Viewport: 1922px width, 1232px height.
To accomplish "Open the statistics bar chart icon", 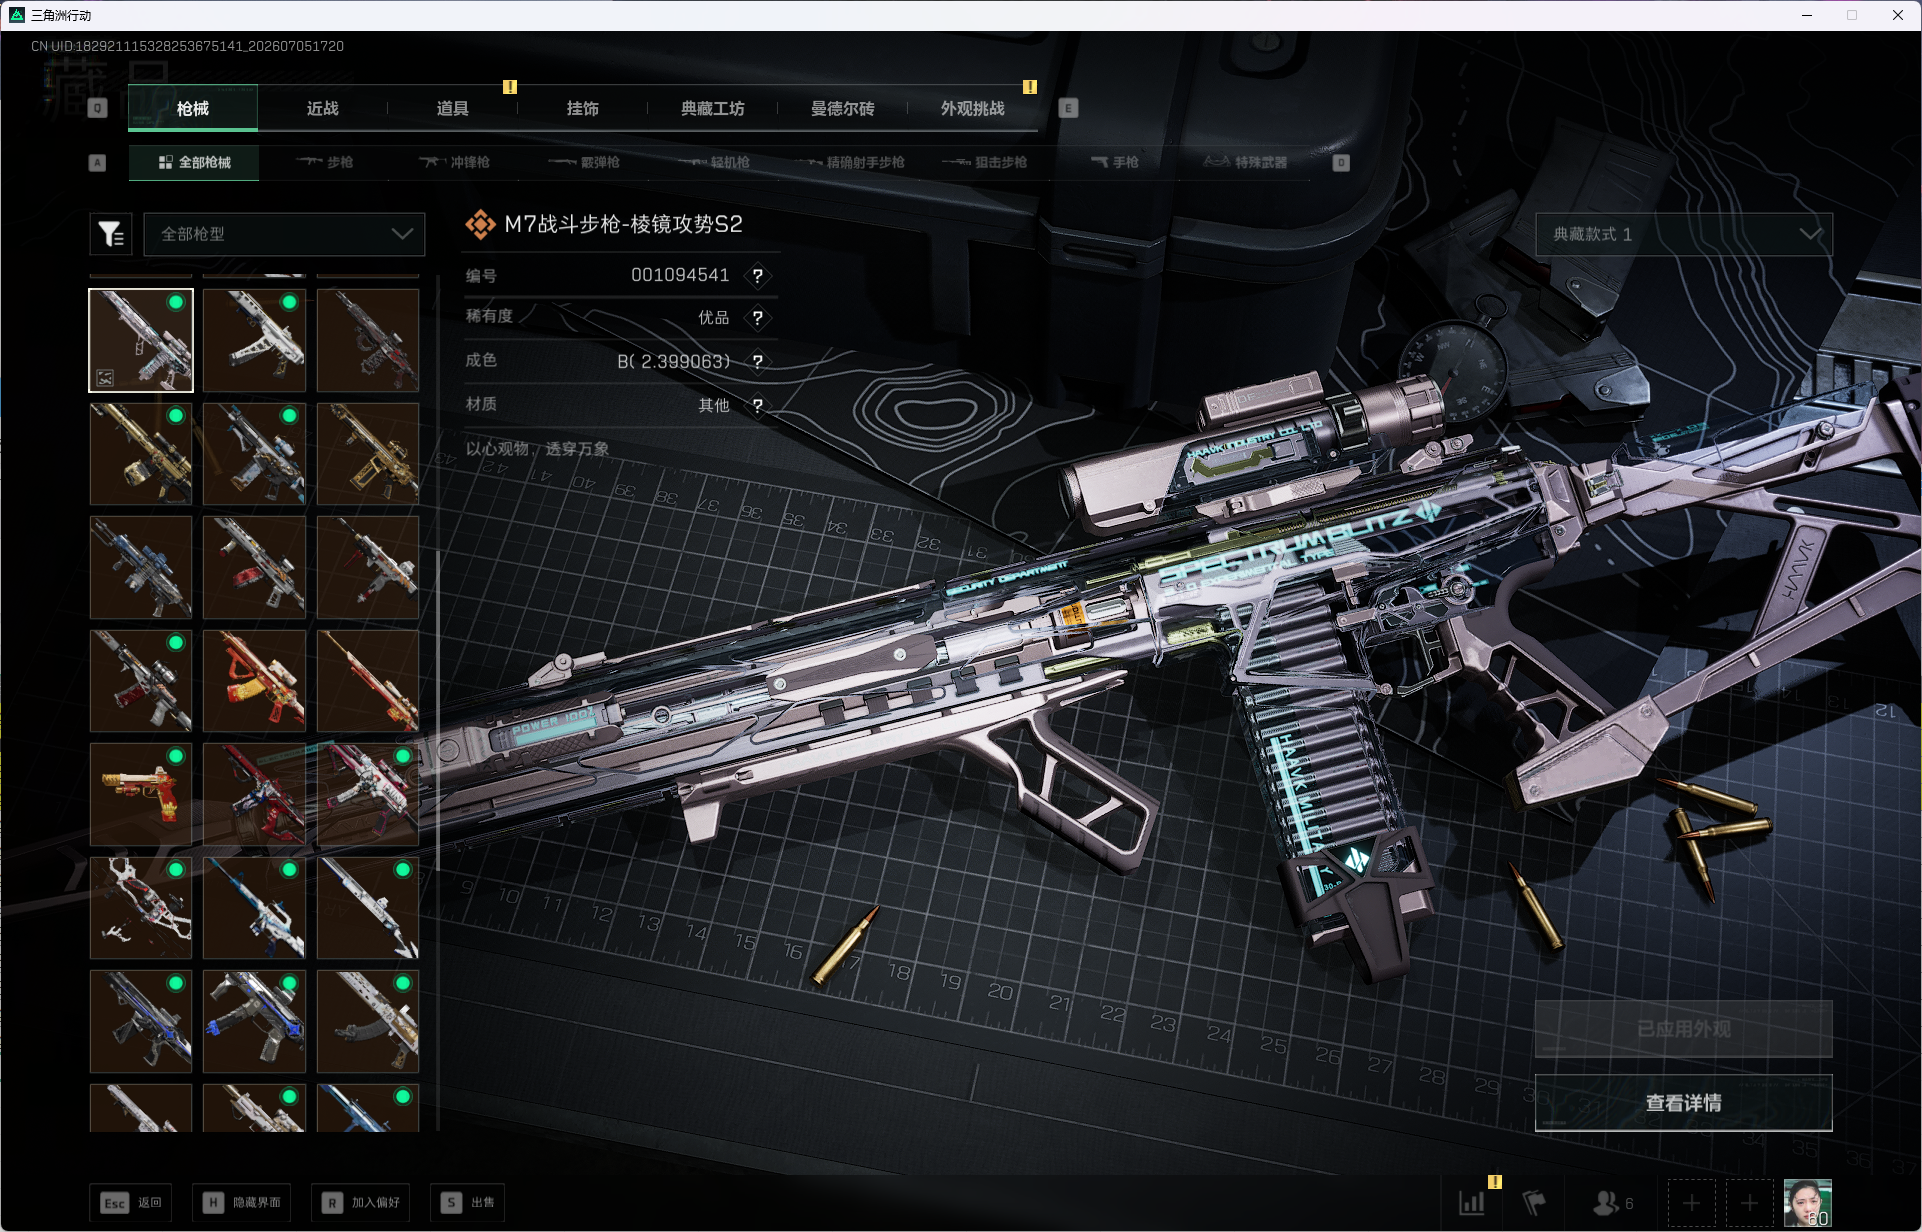I will point(1472,1202).
